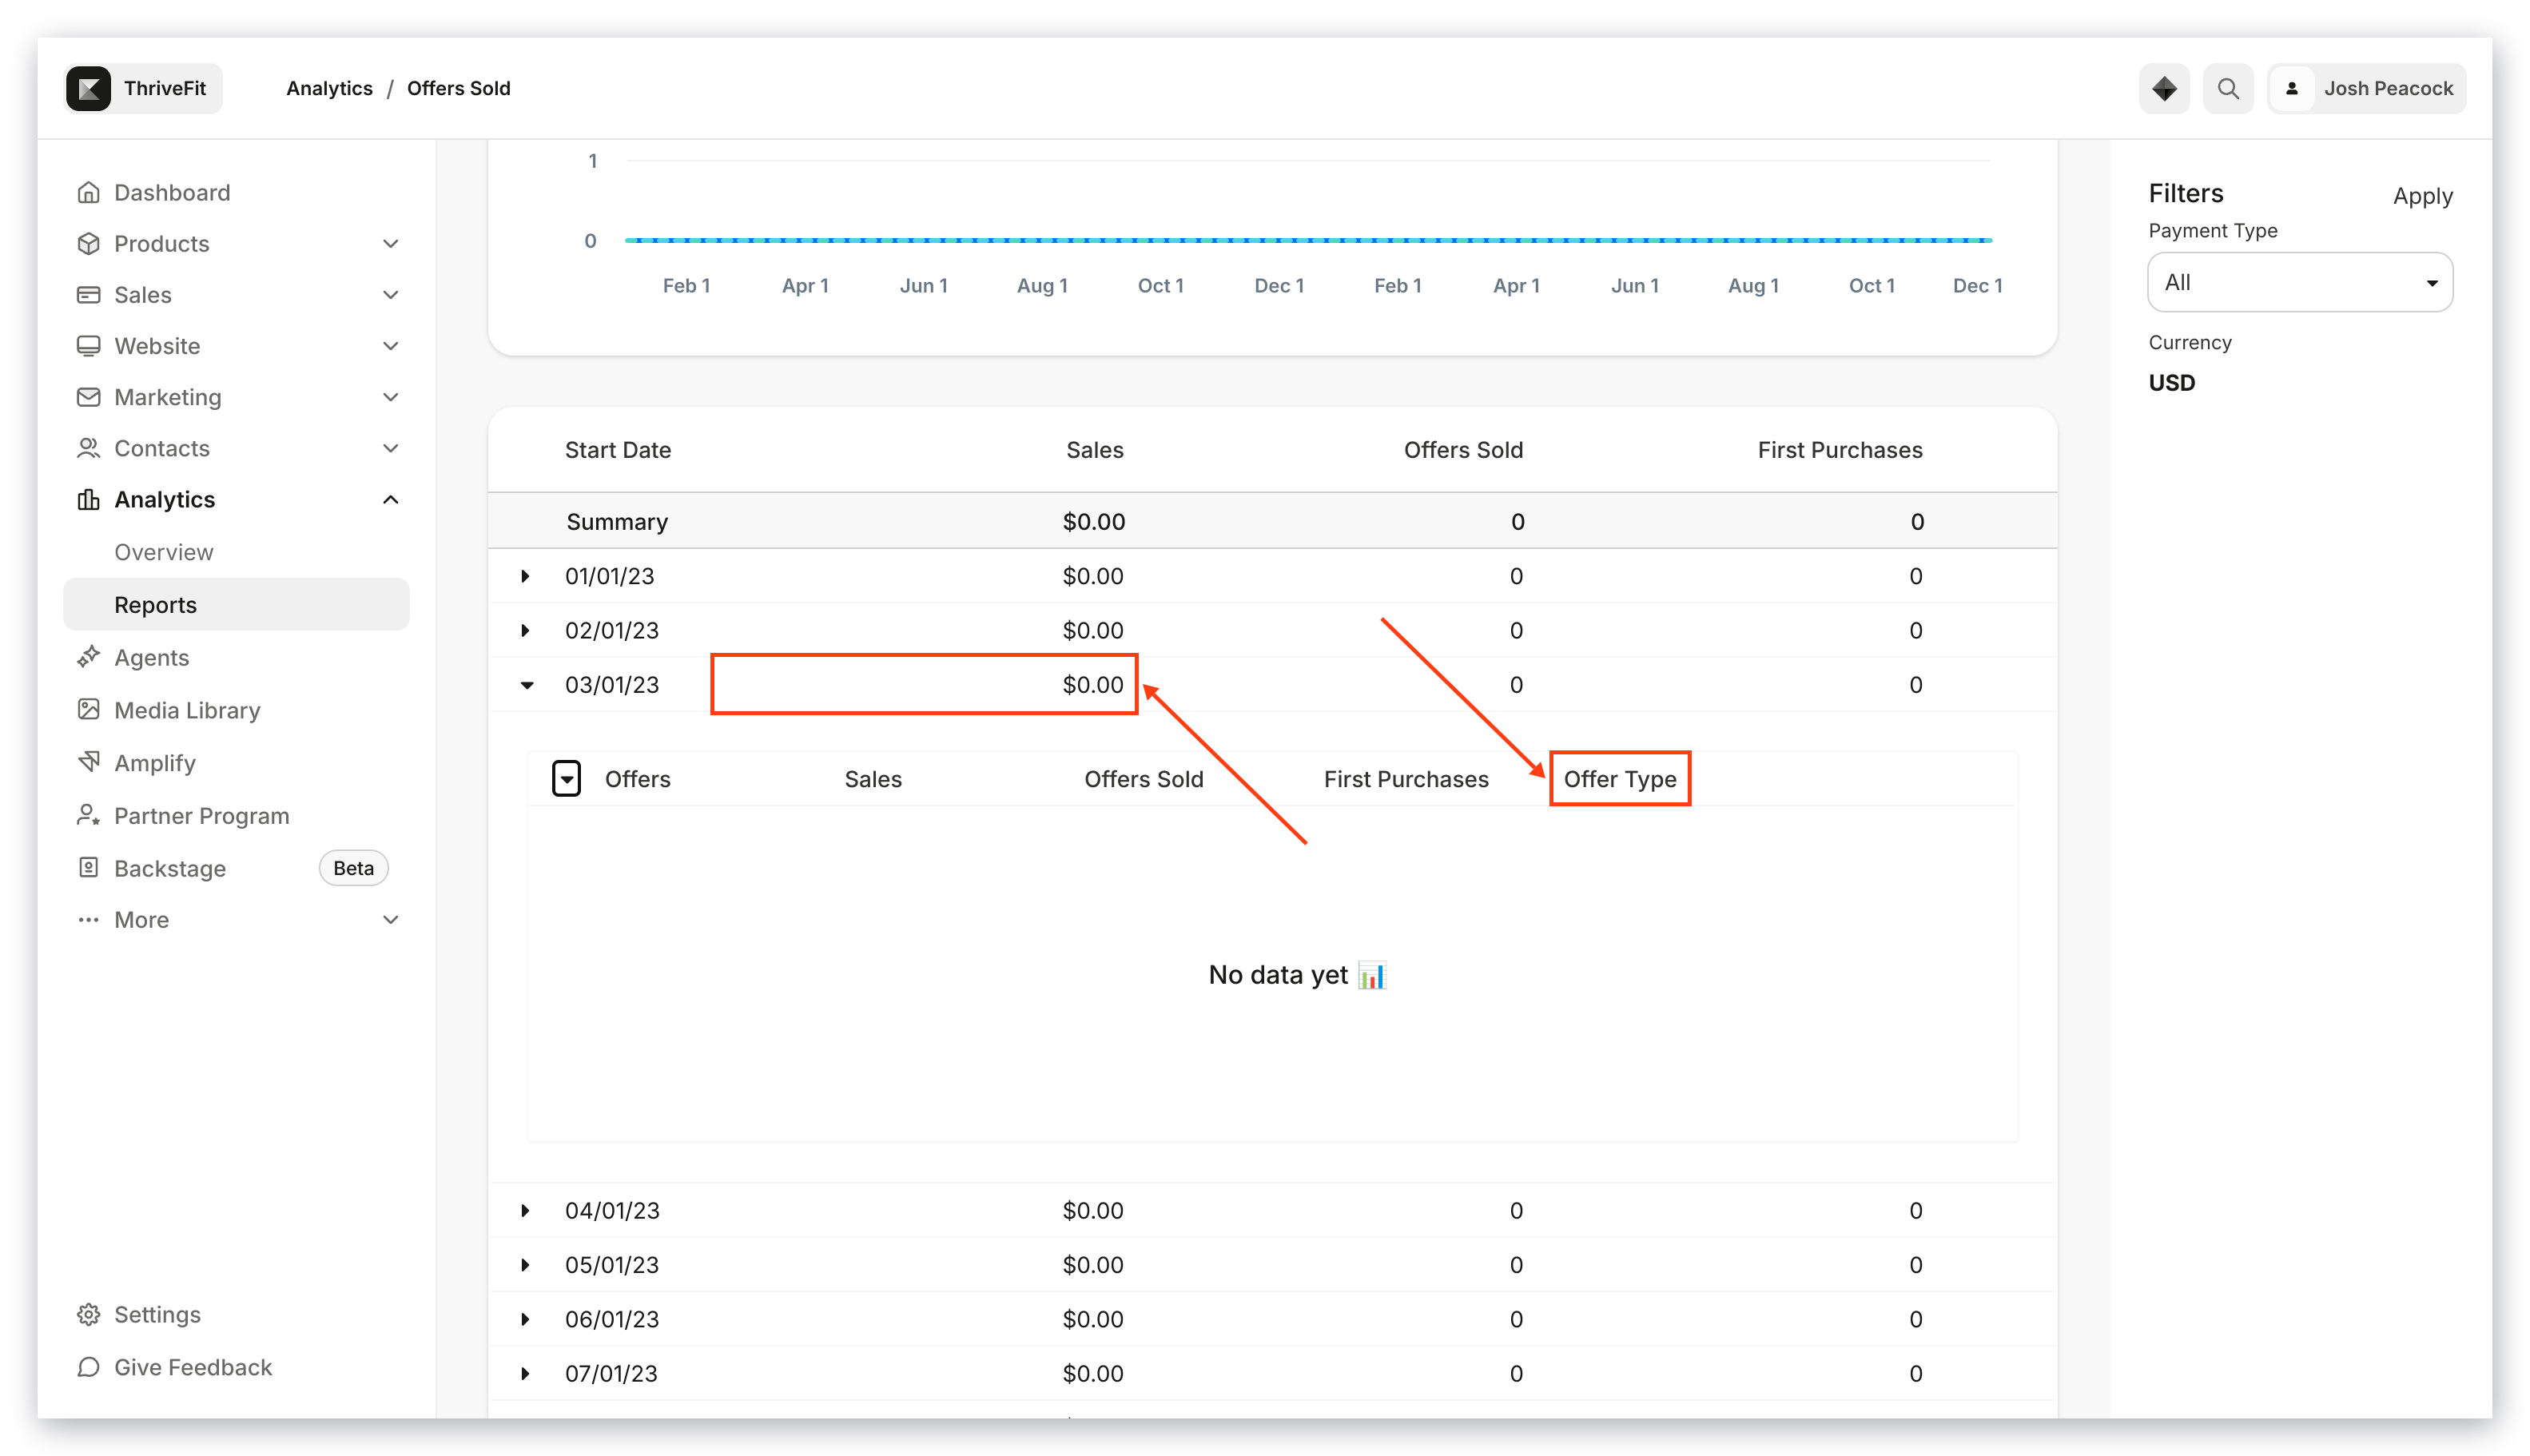The image size is (2530, 1456).
Task: Click the Settings gear icon
Action: click(x=88, y=1314)
